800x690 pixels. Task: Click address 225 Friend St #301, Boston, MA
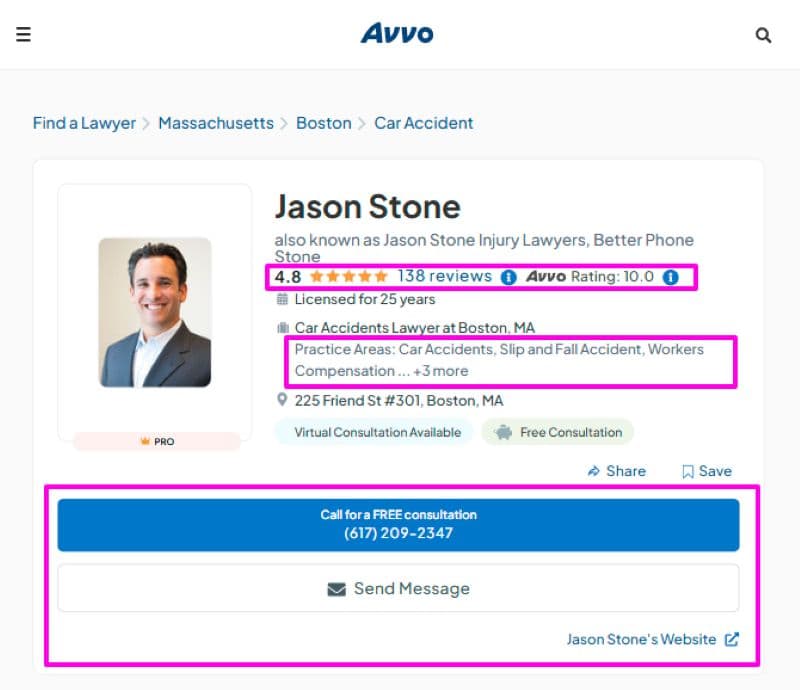399,401
